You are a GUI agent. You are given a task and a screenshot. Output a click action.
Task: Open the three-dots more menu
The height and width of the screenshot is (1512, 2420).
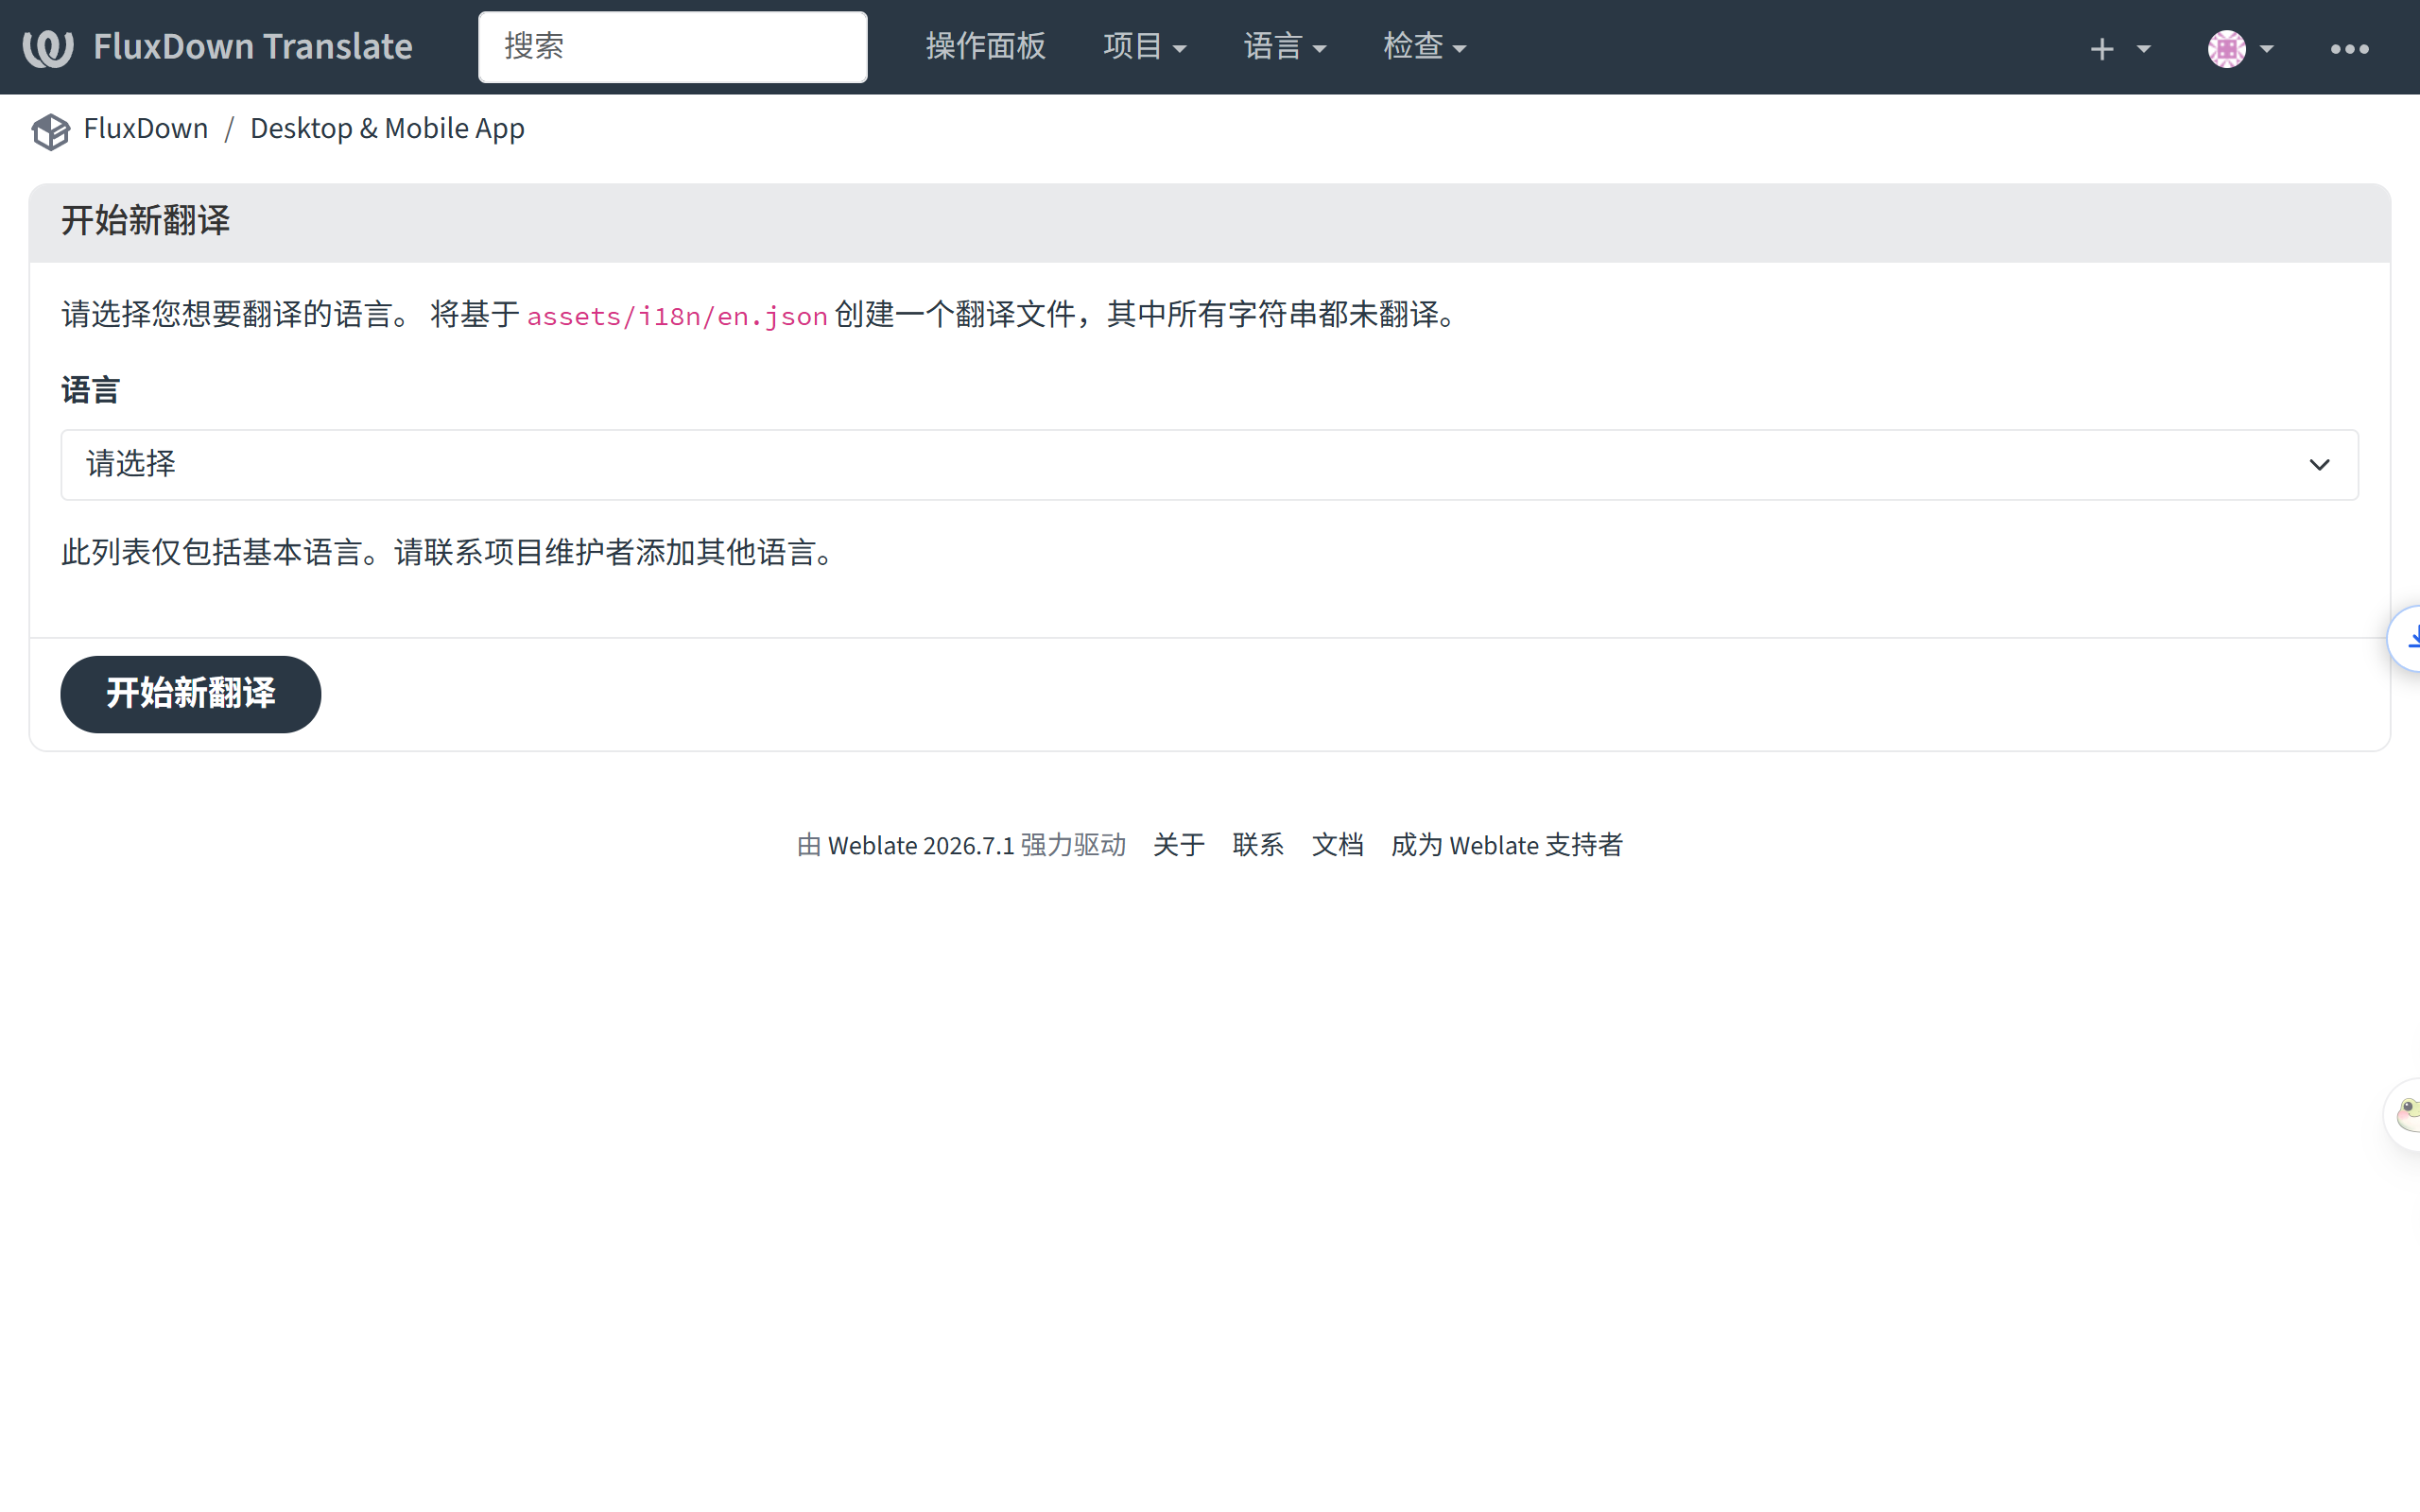[x=2349, y=48]
